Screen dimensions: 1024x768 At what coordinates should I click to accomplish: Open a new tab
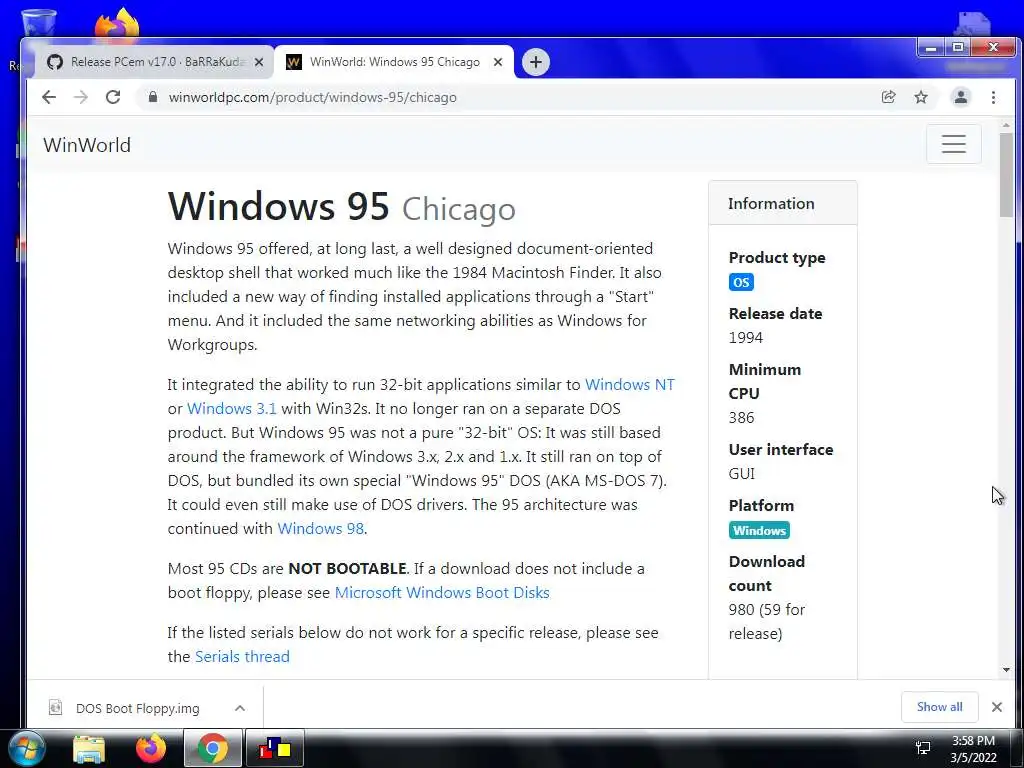tap(536, 62)
